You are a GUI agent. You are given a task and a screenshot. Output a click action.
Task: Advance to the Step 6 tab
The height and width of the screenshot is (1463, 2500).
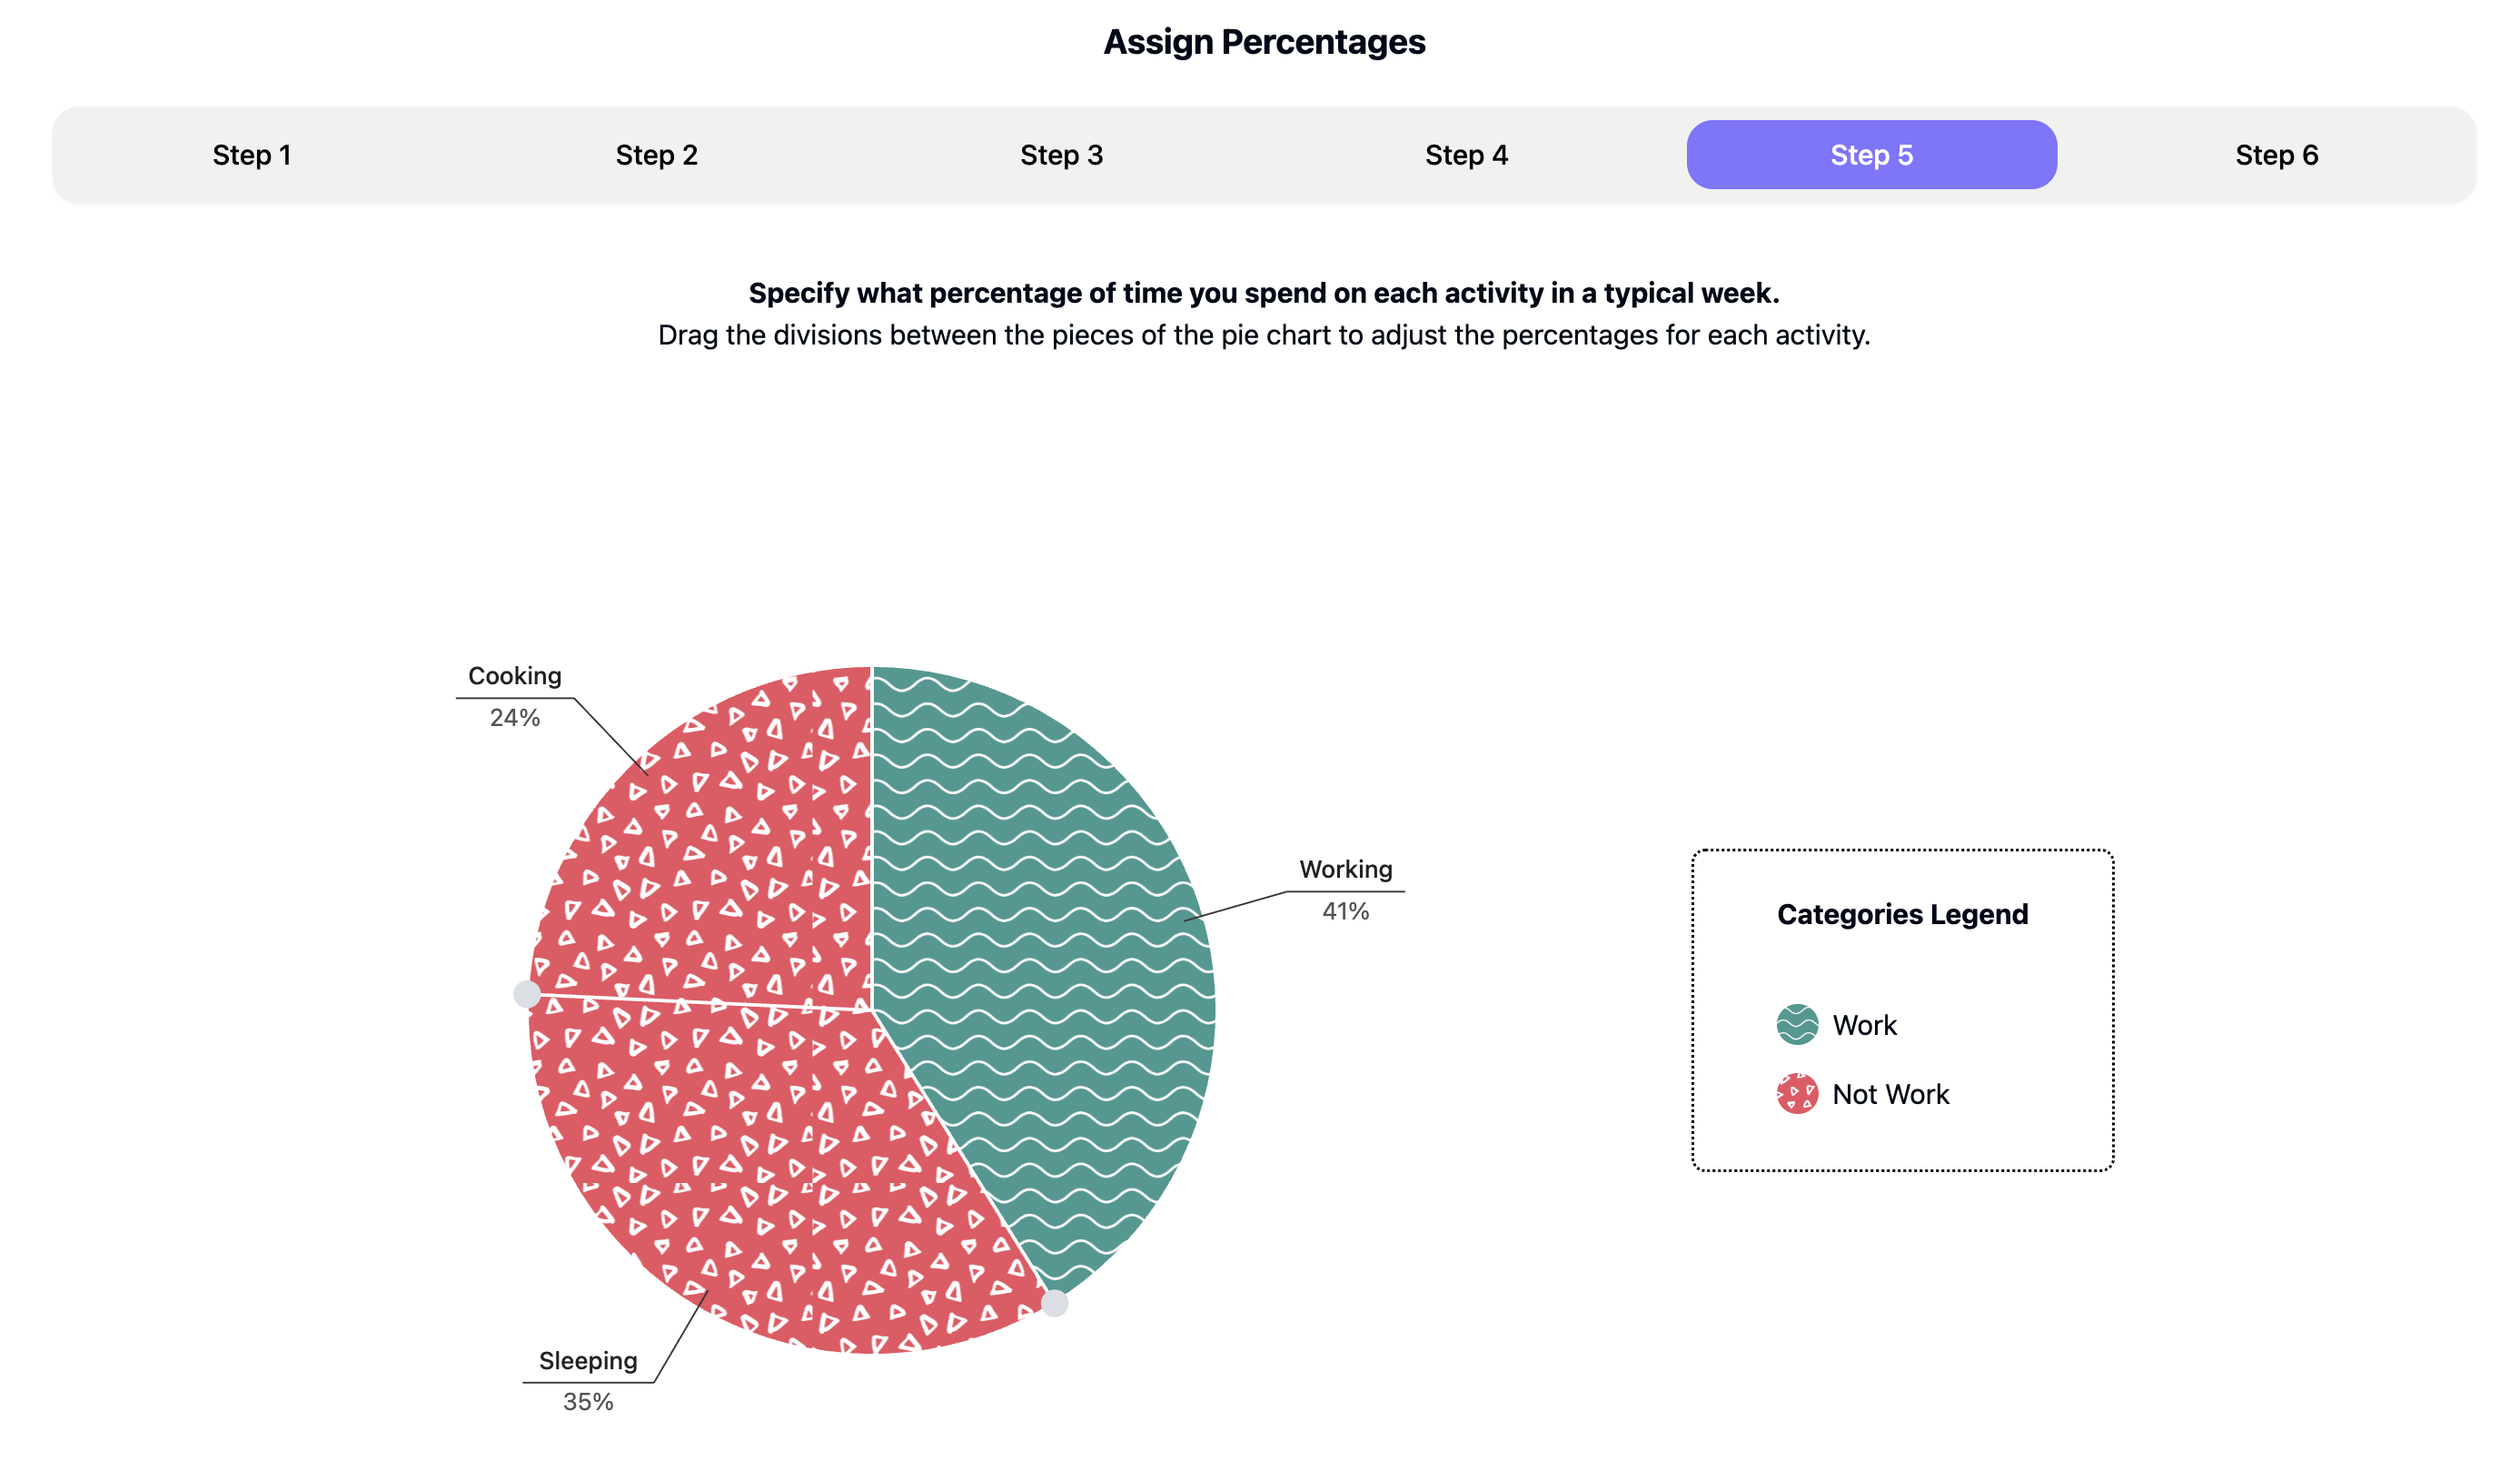click(2276, 155)
